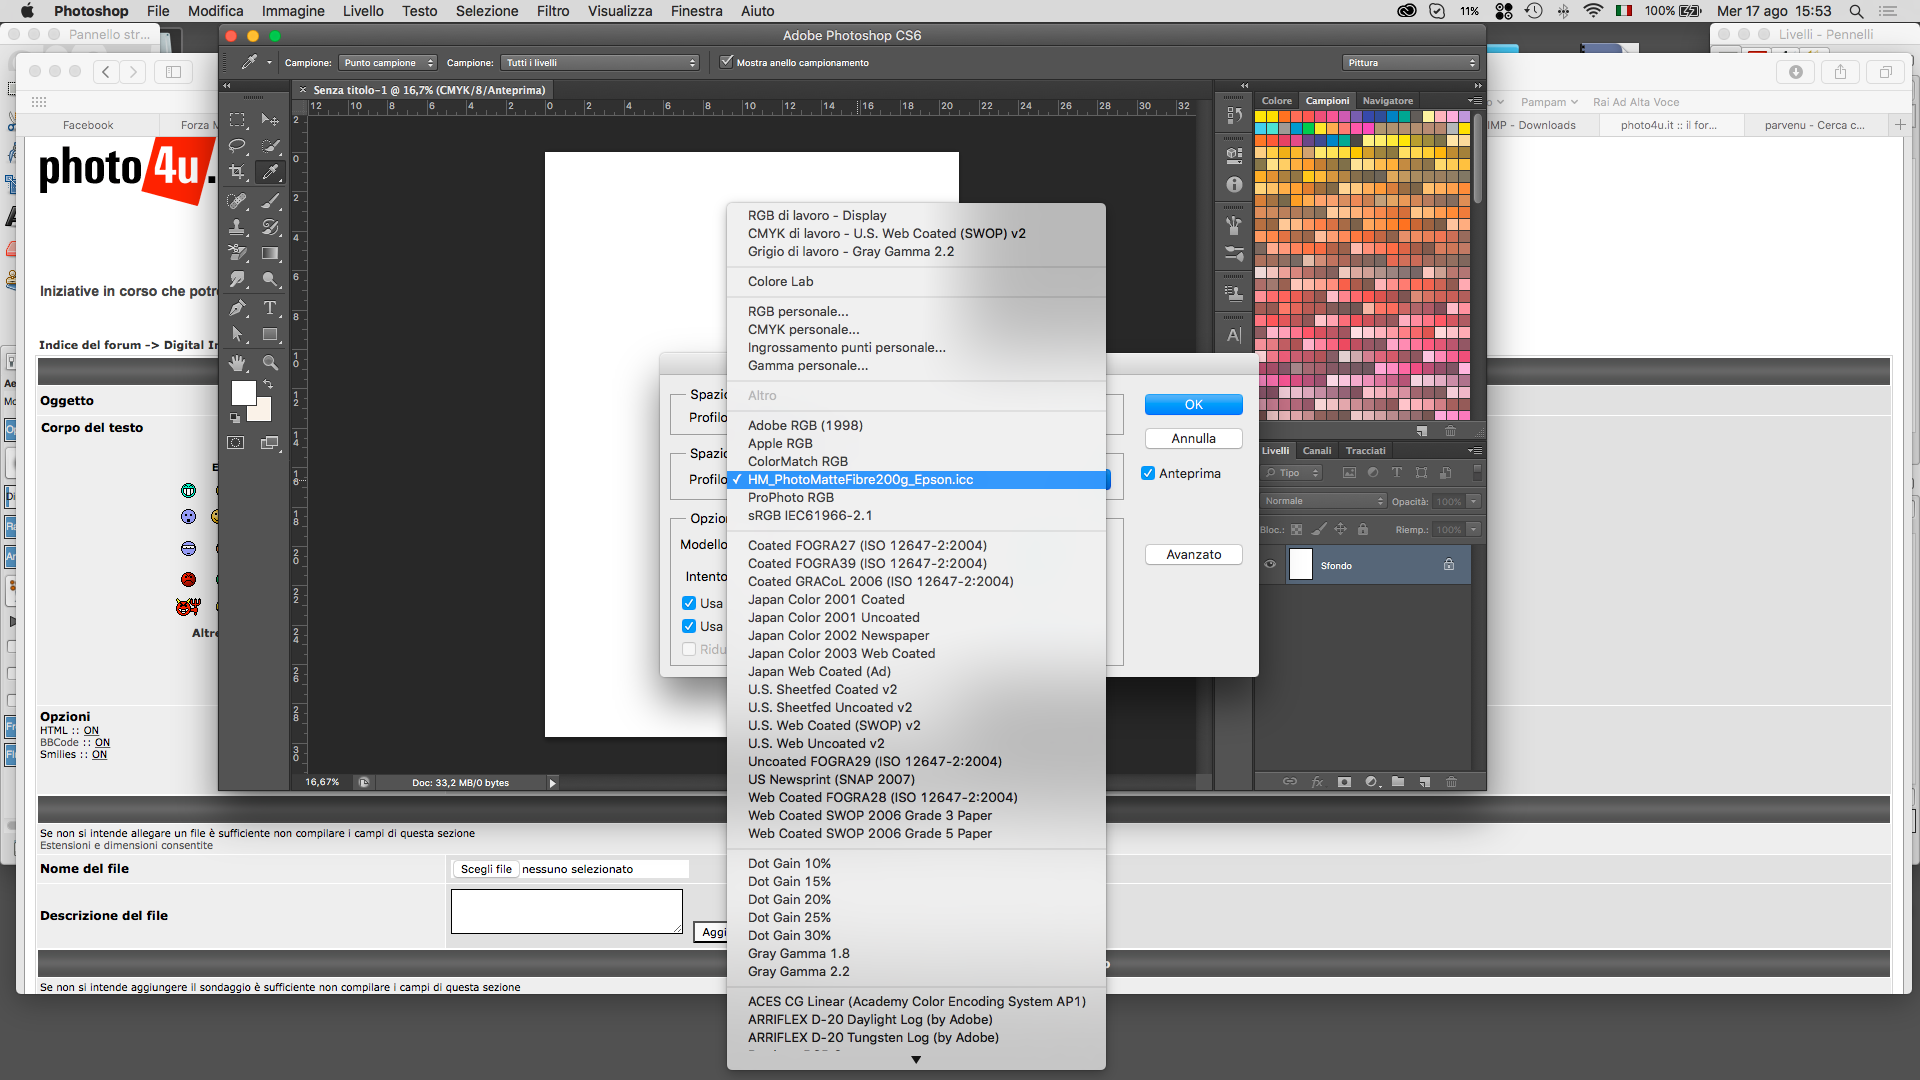Toggle Anteprima checkbox in dialog

[1148, 473]
